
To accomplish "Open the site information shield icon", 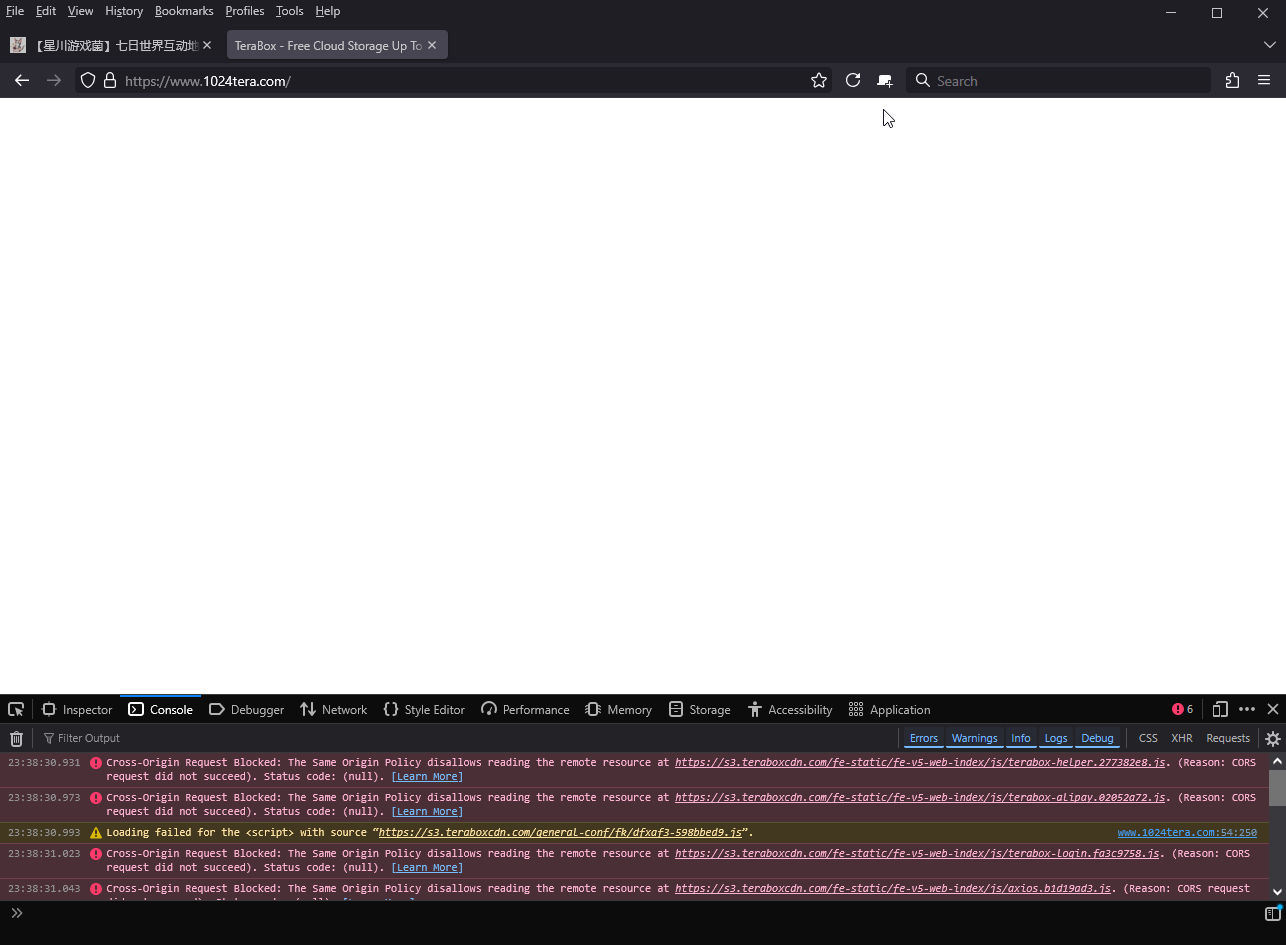I will tap(88, 81).
